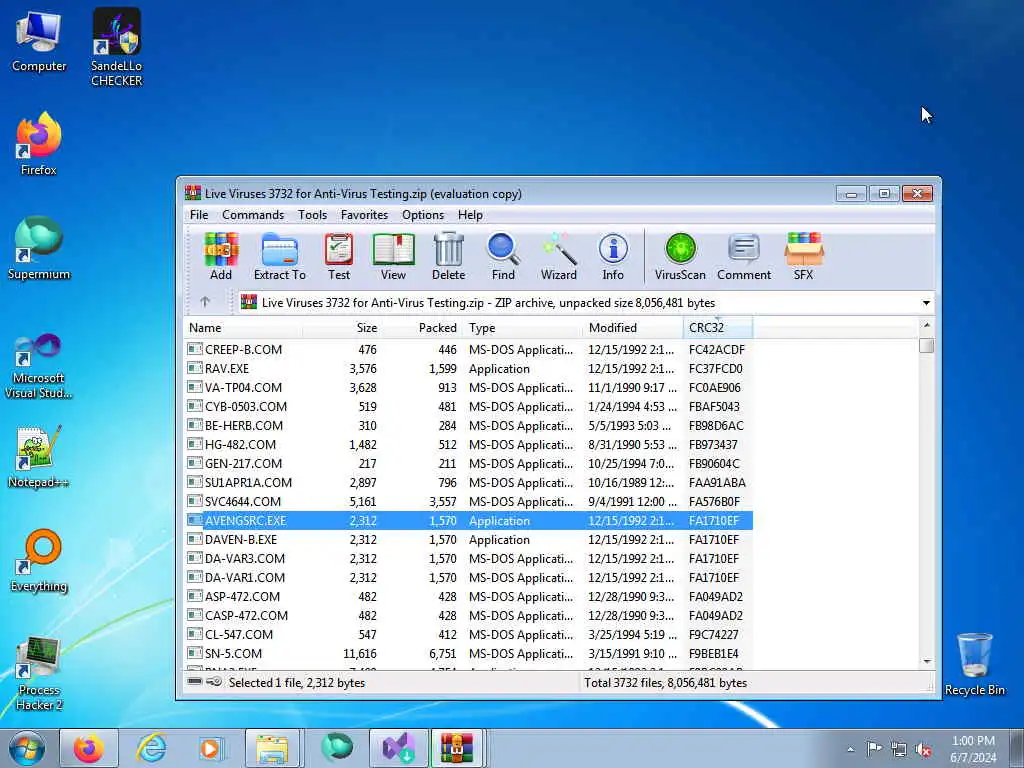Screen dimensions: 1024x768
Task: Sort by the Type column header
Action: tap(522, 327)
